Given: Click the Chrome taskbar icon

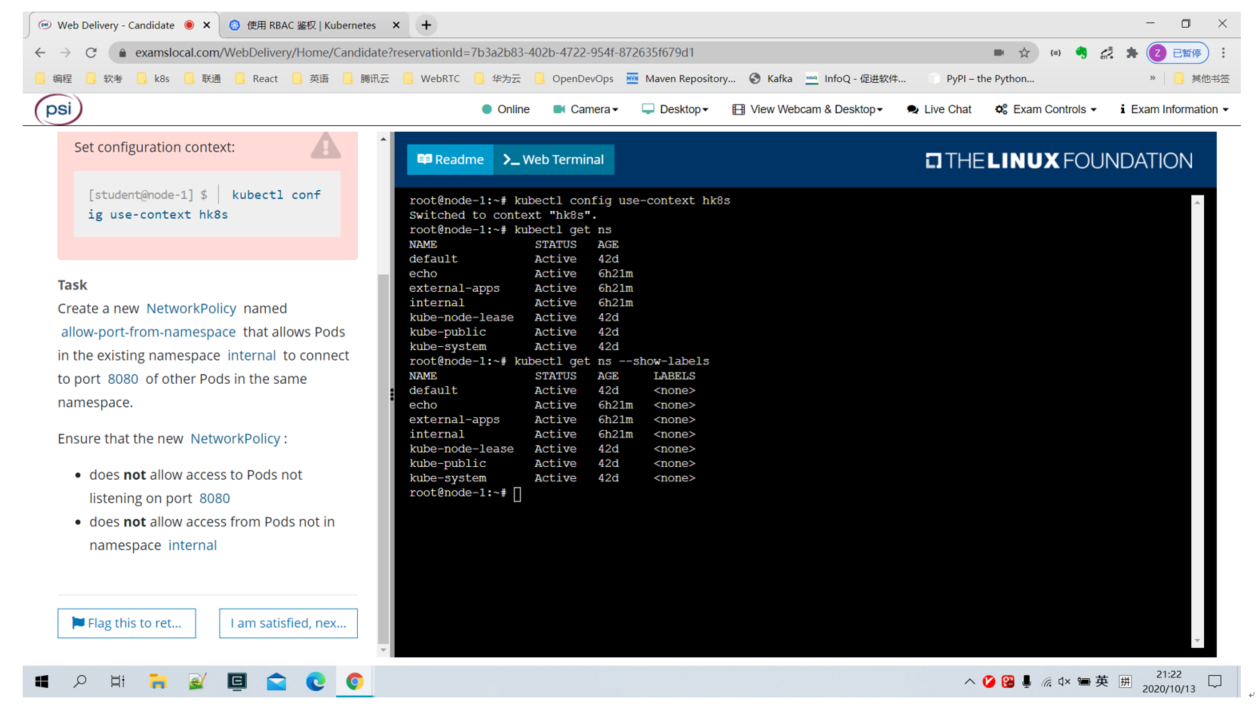Looking at the screenshot, I should coord(355,681).
